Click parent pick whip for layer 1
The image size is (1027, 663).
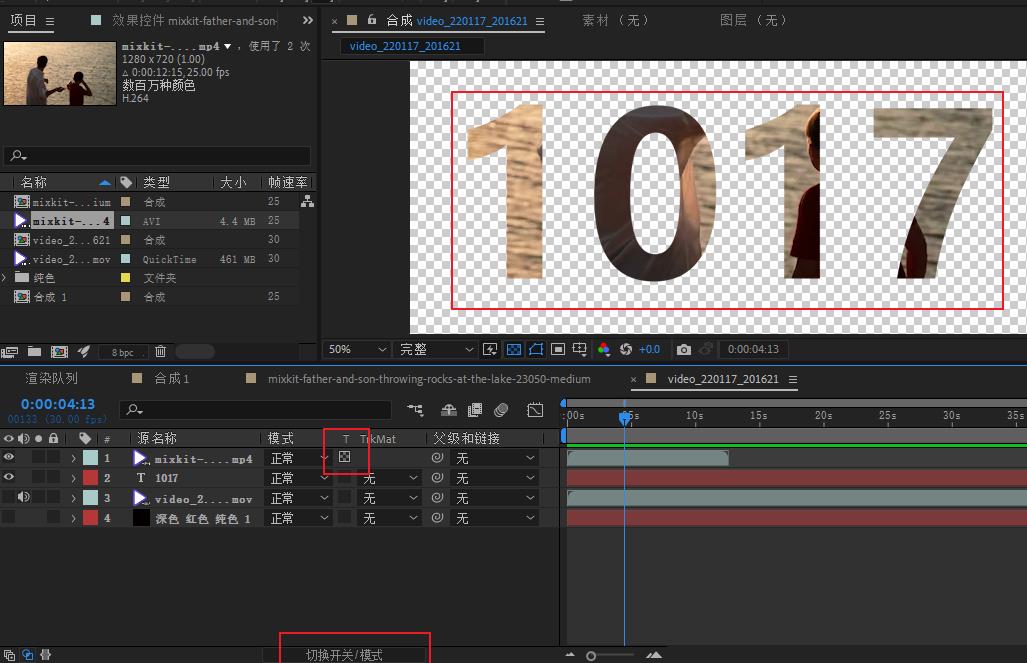point(438,457)
